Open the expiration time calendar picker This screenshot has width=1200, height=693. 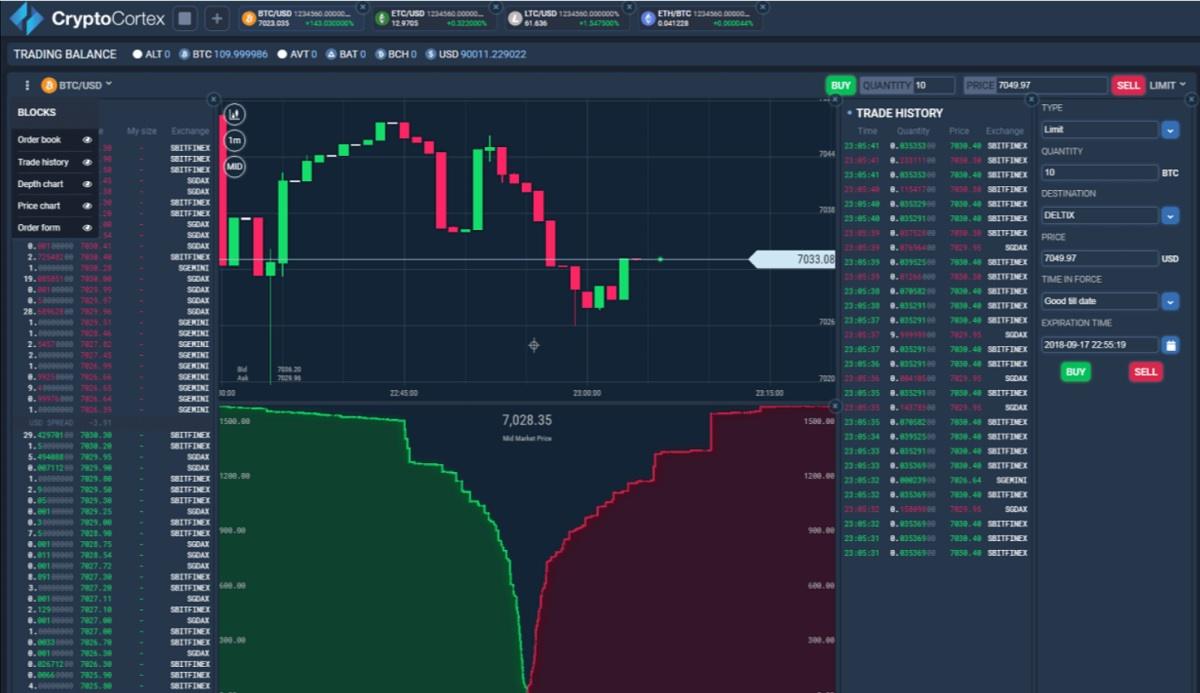pyautogui.click(x=1170, y=345)
